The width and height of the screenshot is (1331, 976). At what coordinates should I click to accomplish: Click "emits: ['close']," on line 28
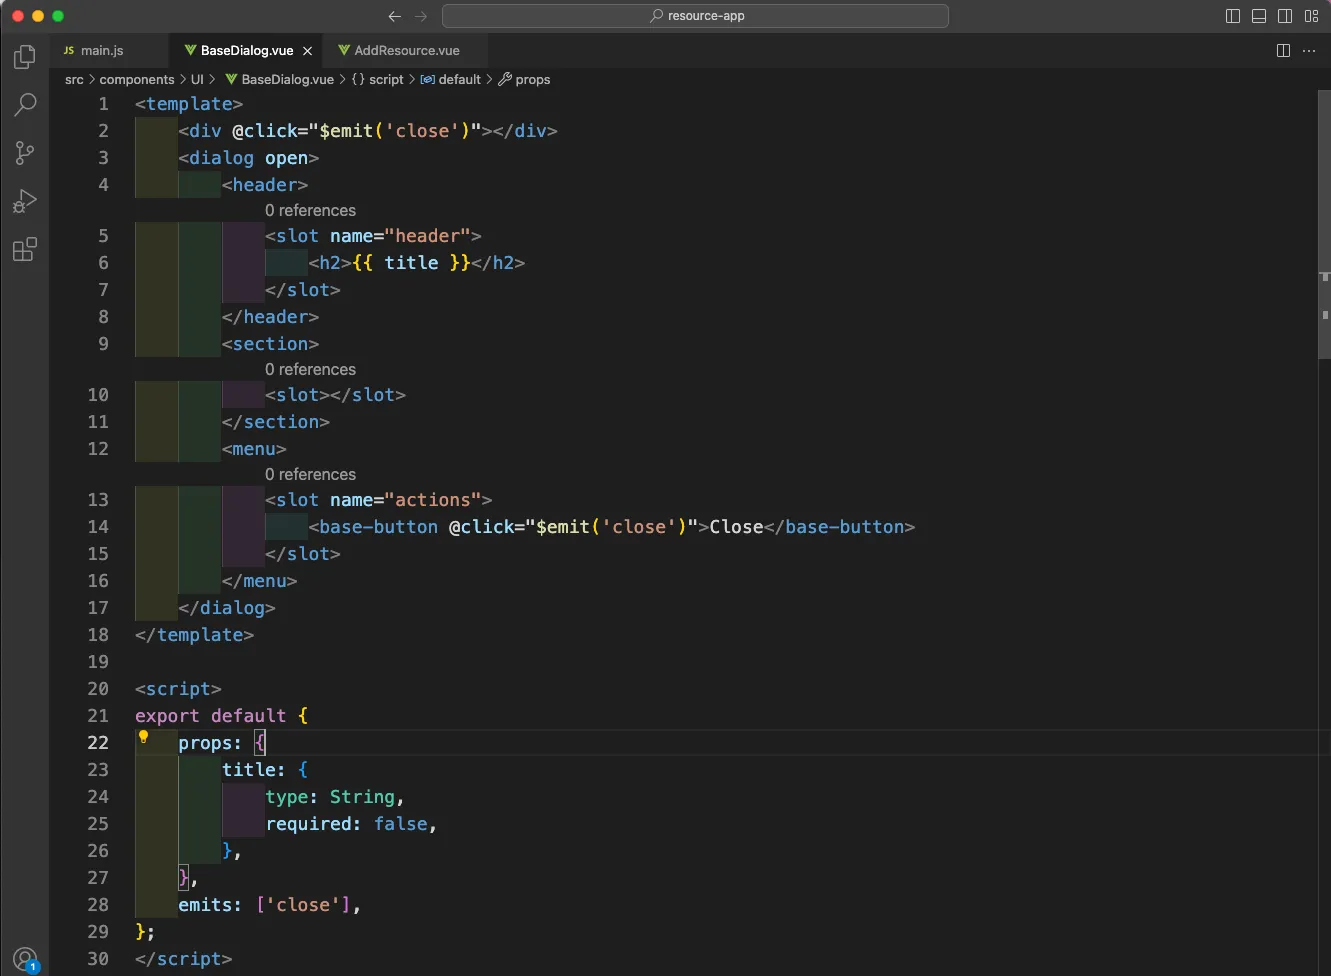tap(269, 905)
